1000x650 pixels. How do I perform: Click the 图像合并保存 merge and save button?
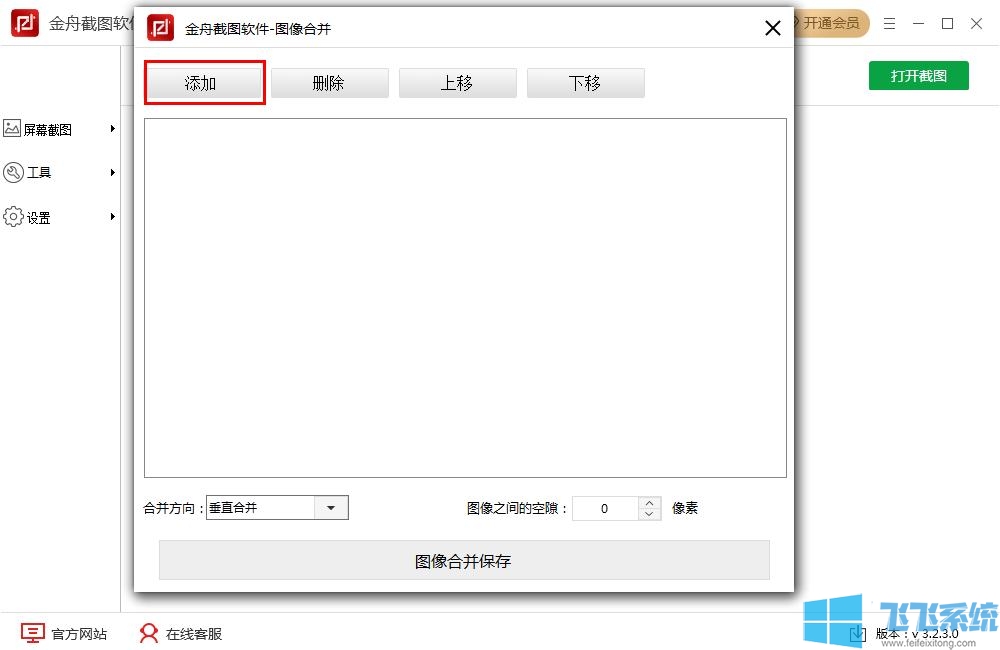coord(464,560)
